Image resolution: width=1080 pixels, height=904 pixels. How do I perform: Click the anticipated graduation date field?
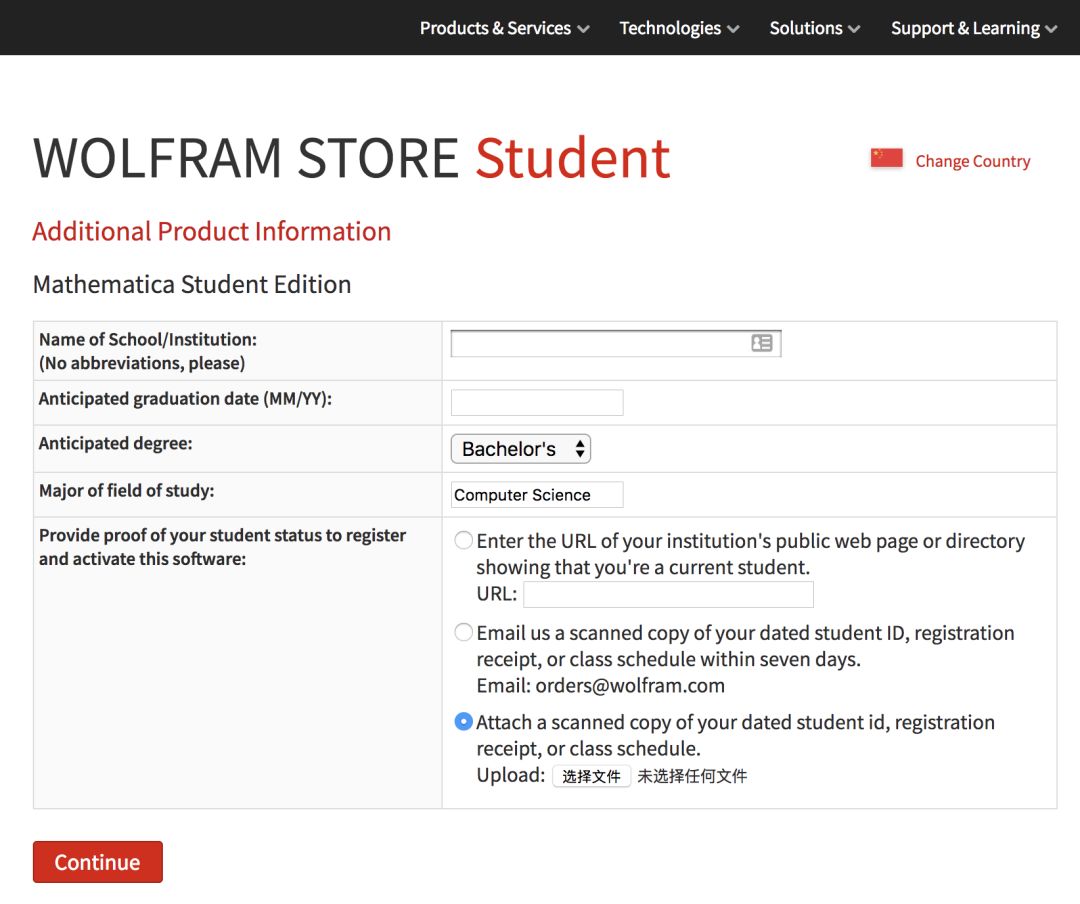537,402
